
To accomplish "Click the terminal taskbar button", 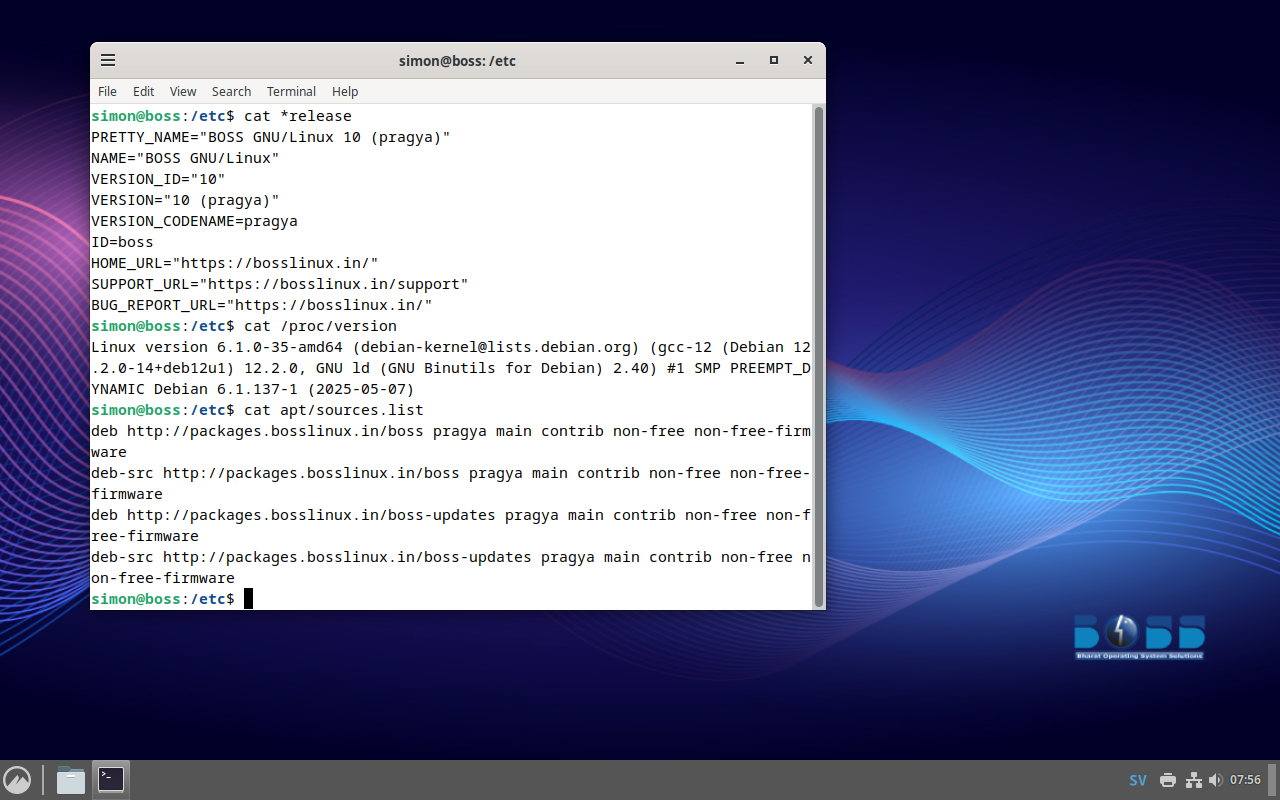I will [x=111, y=780].
